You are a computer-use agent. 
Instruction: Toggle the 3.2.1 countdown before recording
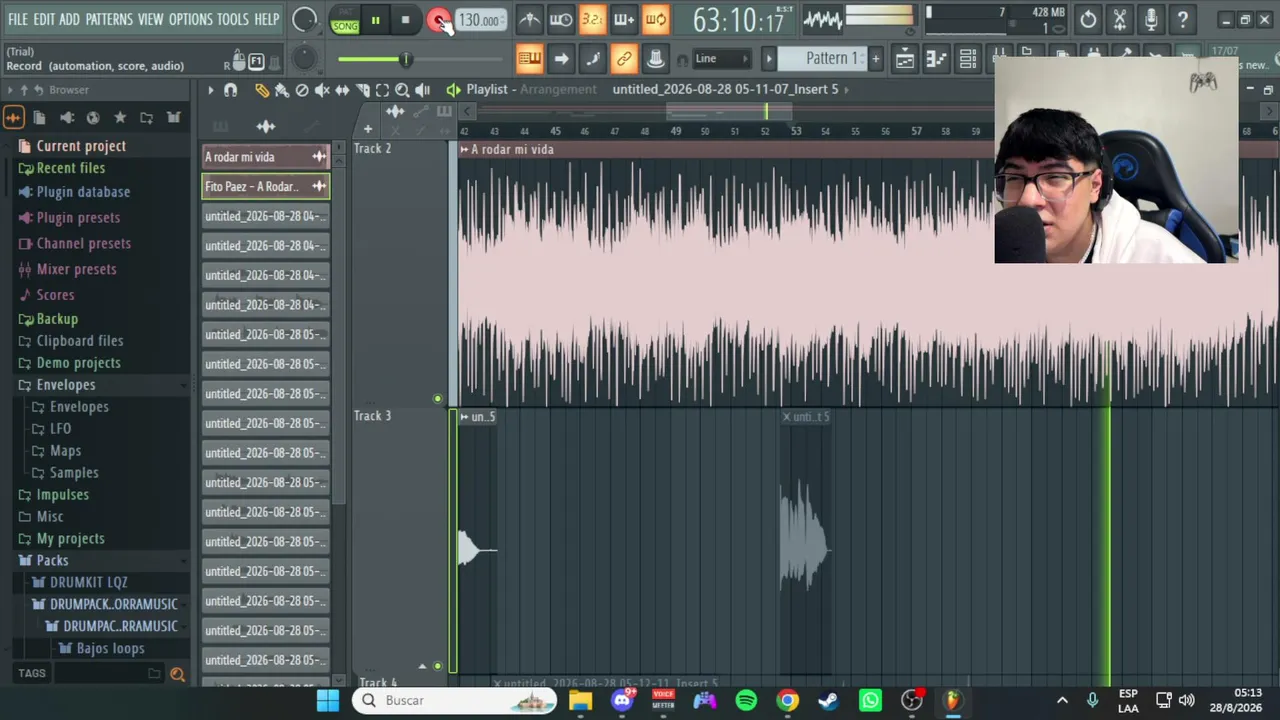592,19
